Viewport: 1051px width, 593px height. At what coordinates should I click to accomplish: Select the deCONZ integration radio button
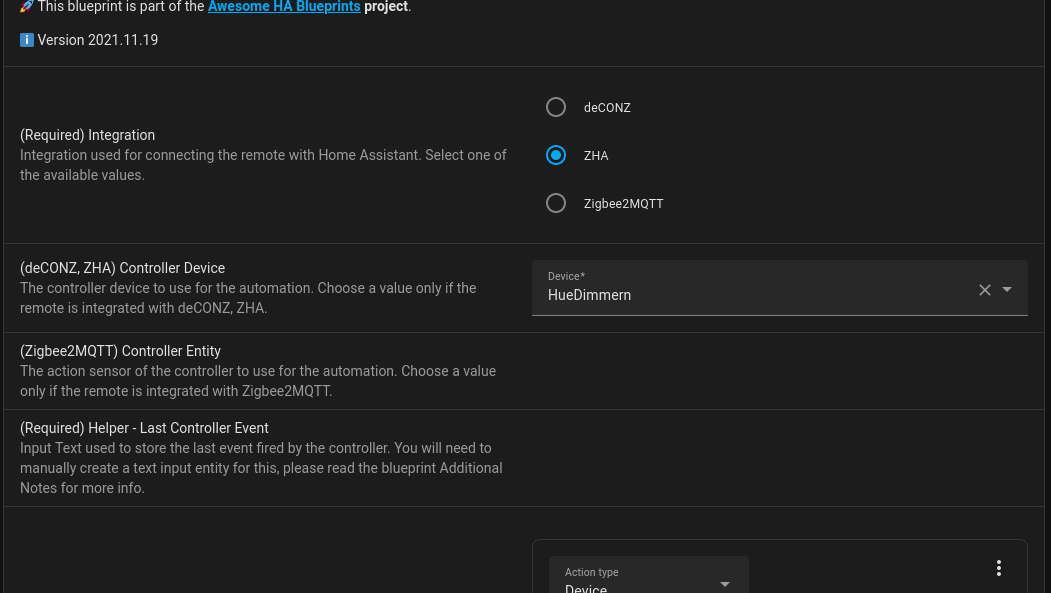click(556, 107)
